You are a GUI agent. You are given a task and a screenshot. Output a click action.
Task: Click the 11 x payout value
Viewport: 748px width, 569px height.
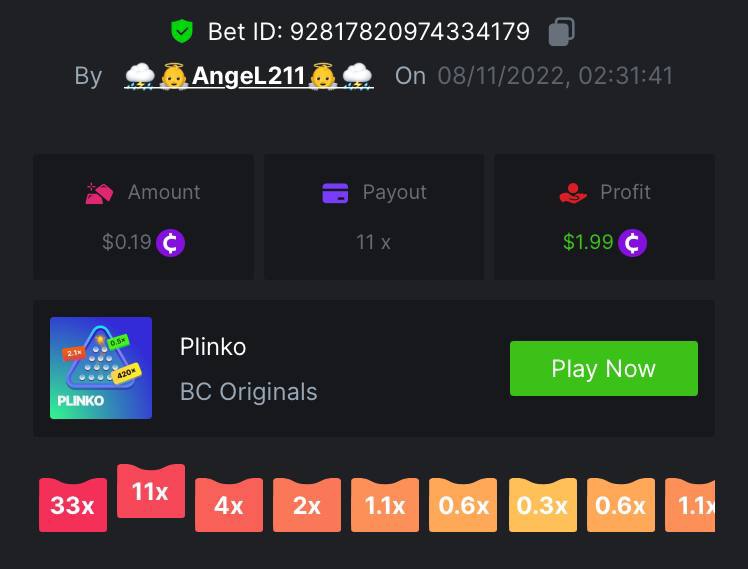pyautogui.click(x=374, y=242)
